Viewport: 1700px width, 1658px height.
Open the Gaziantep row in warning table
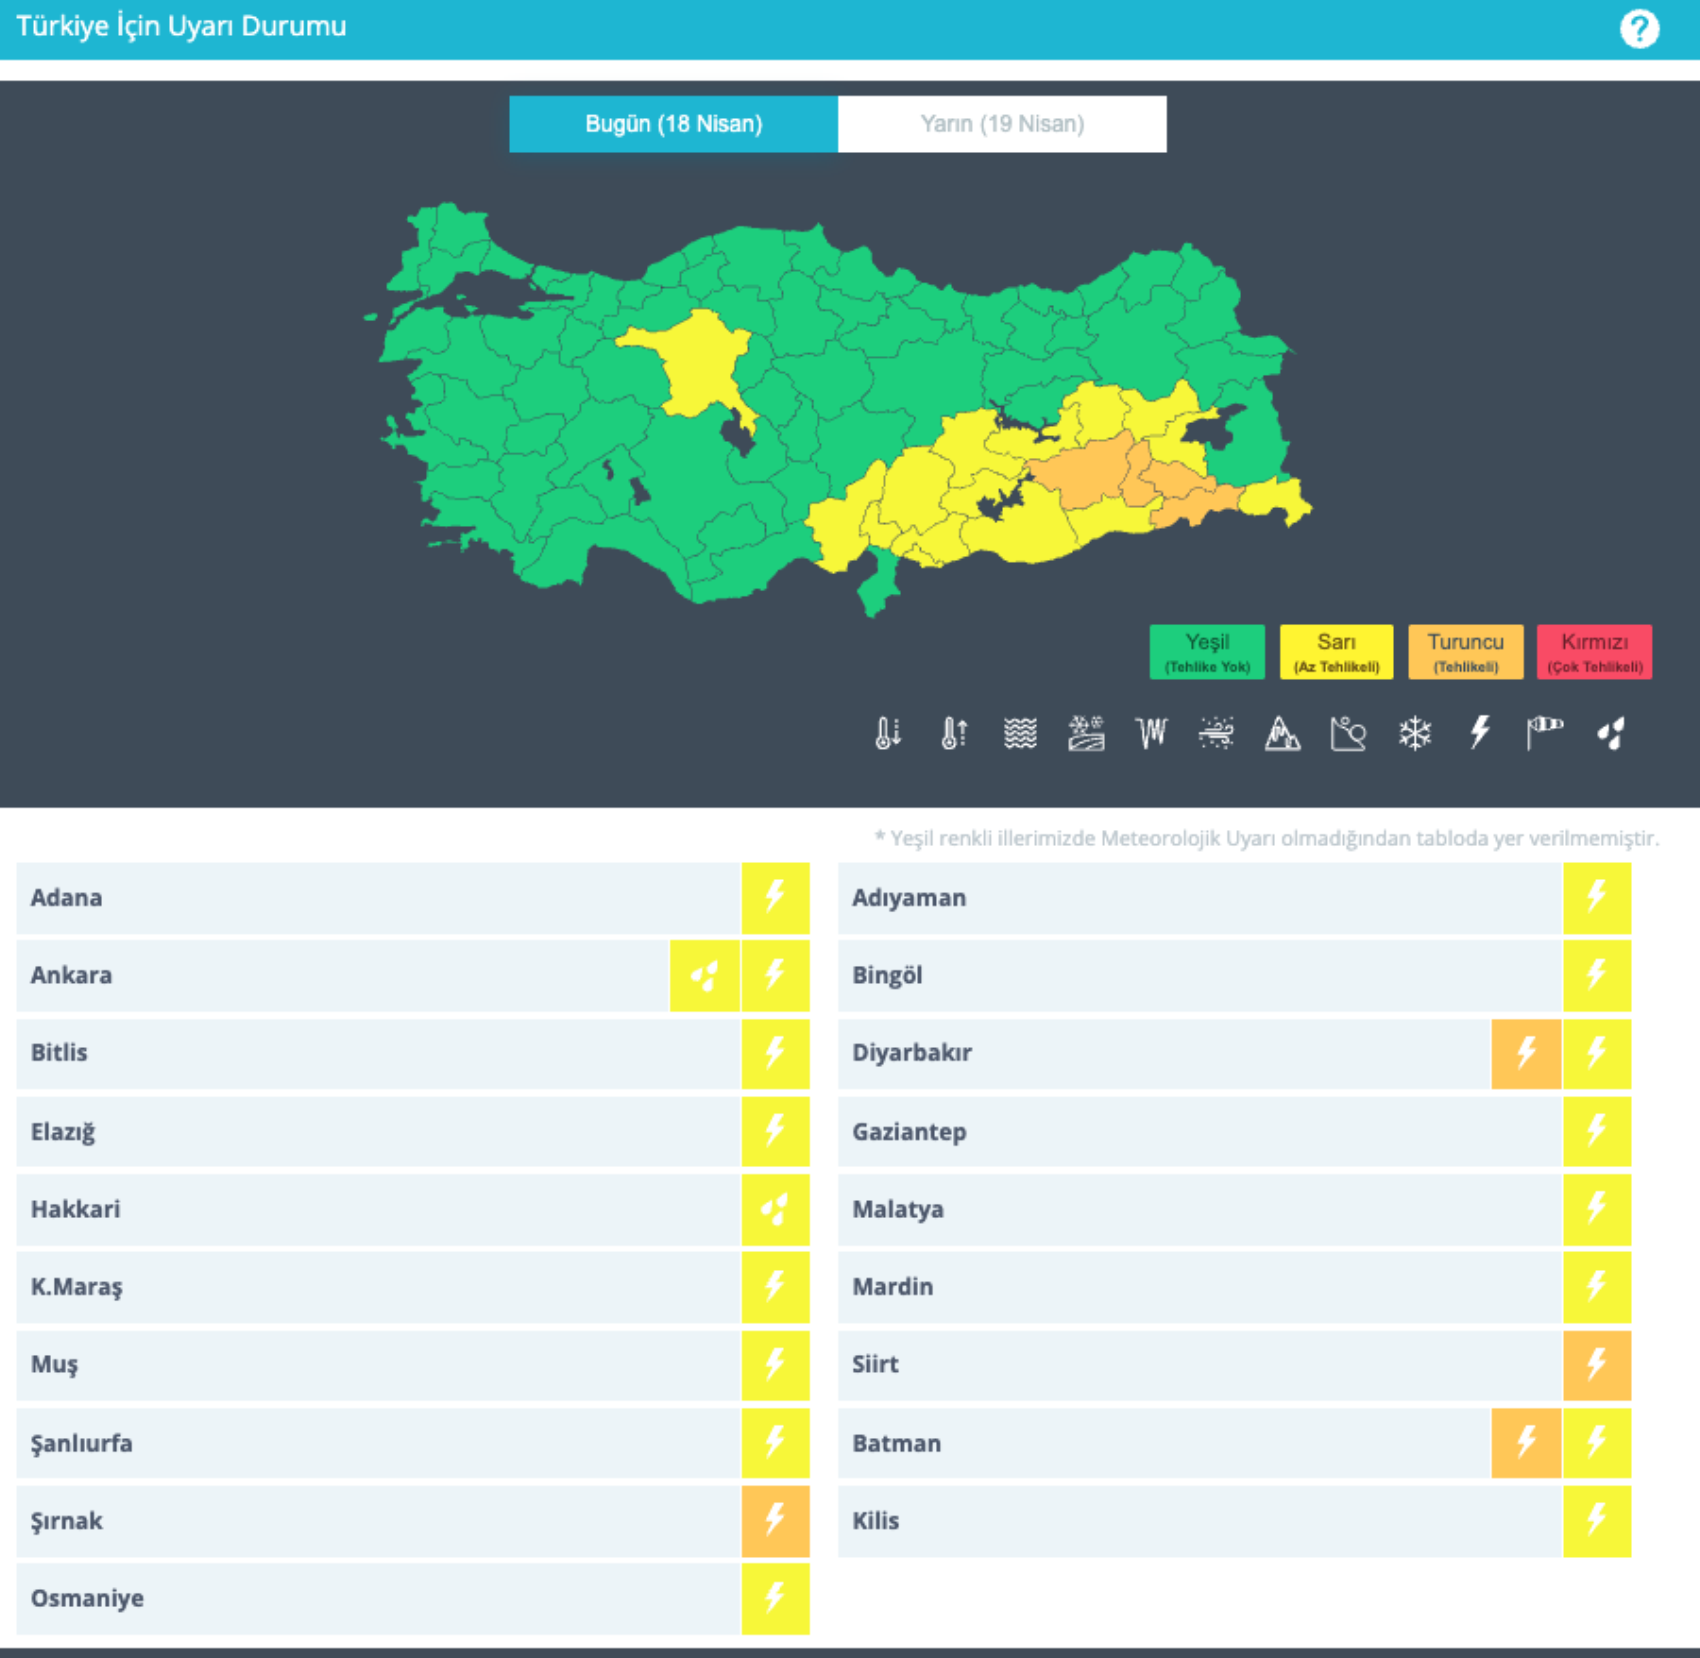(x=1198, y=1132)
